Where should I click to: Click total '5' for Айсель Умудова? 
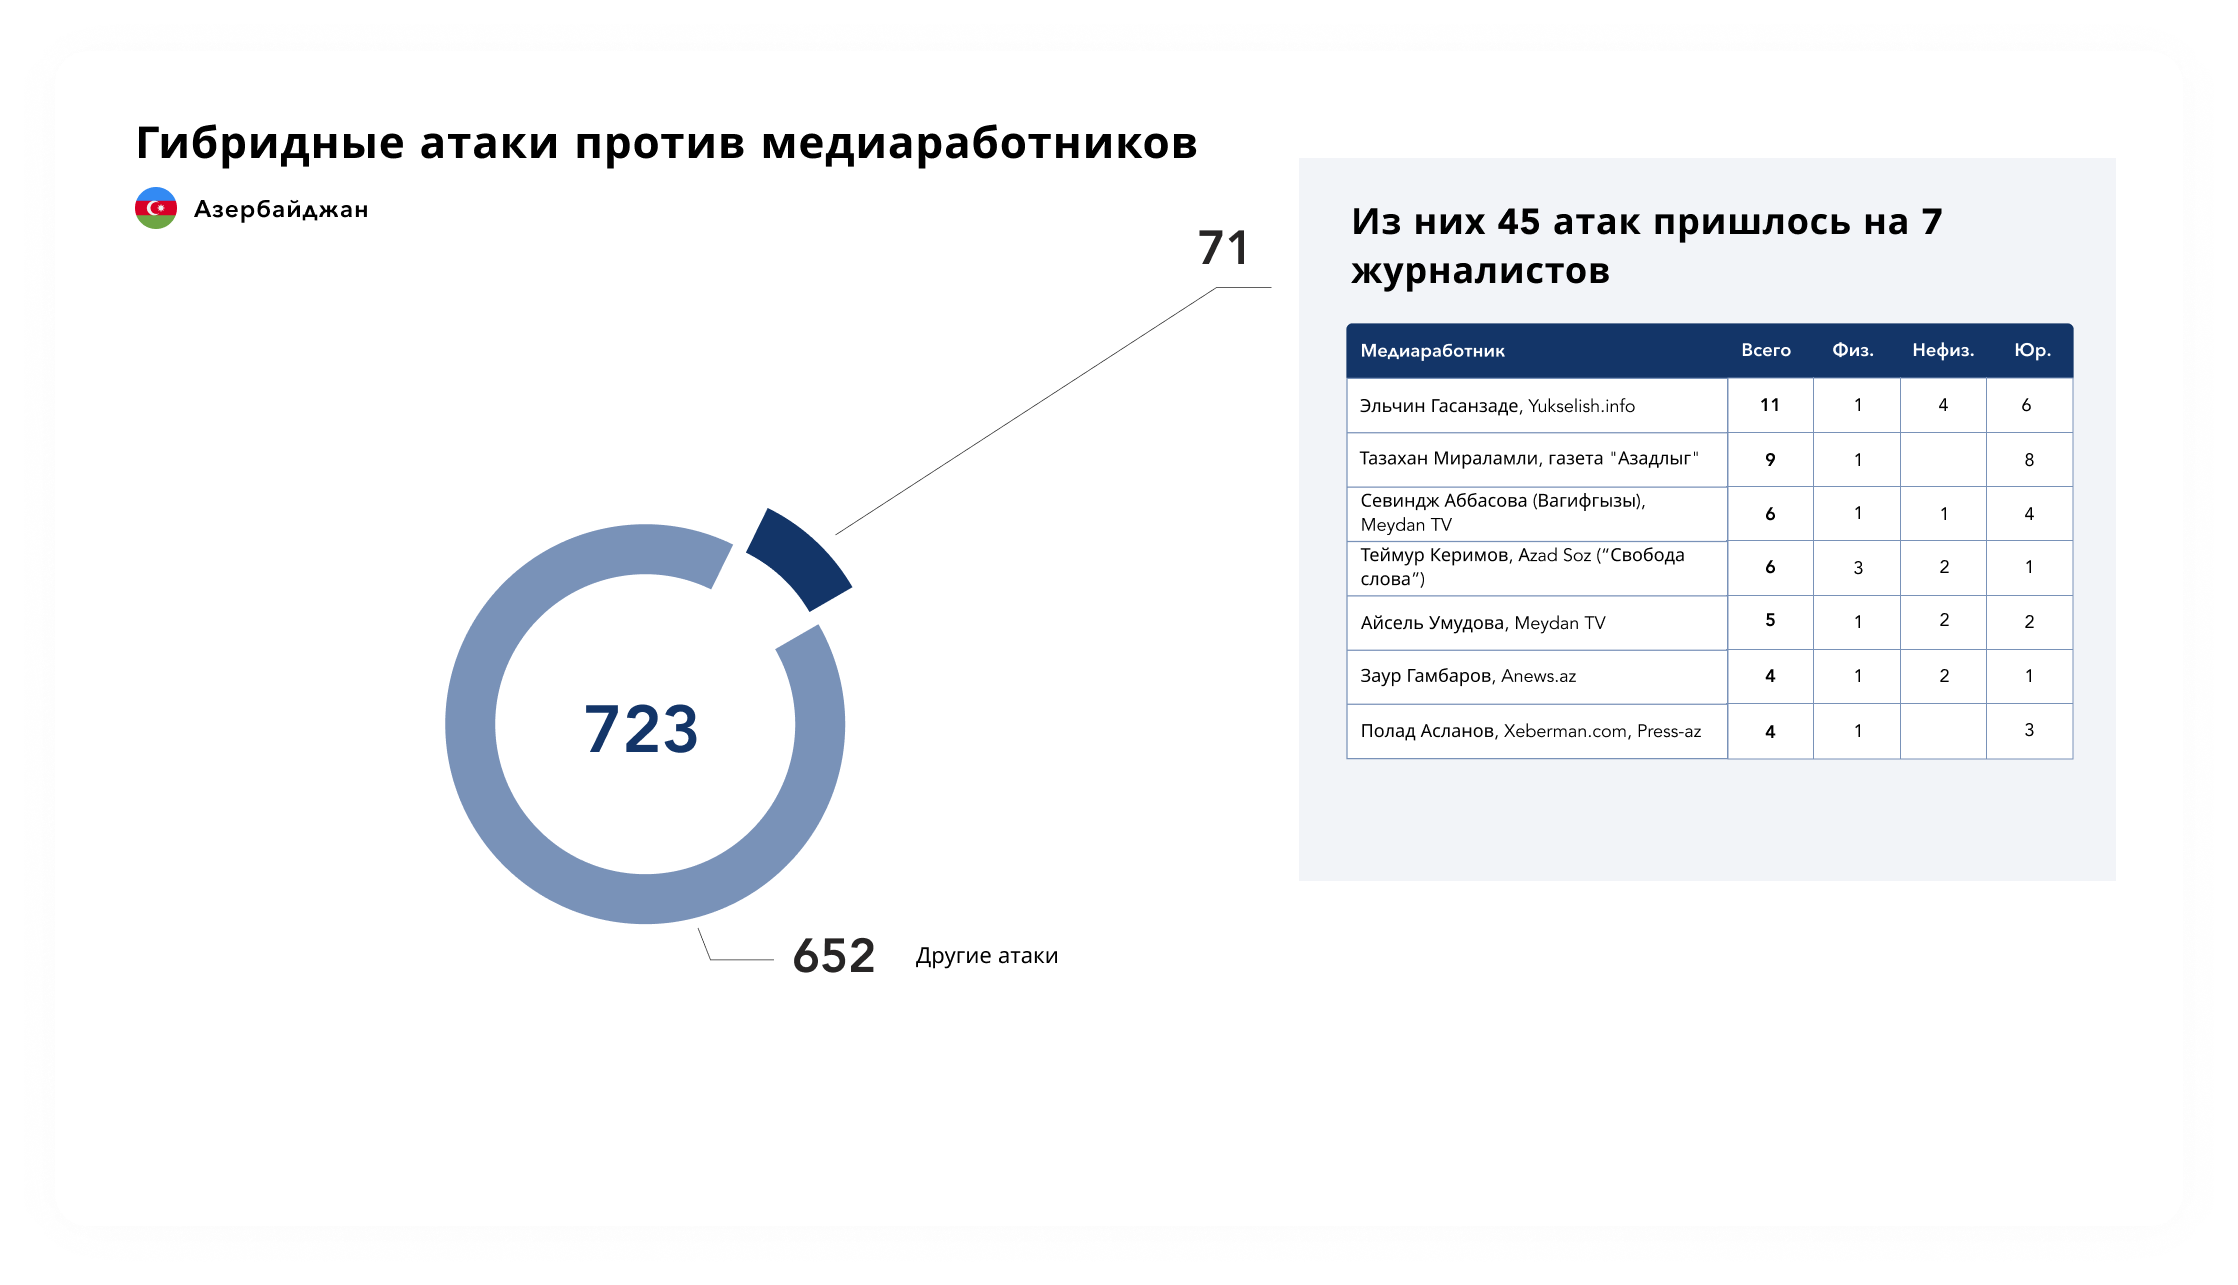pos(1770,620)
